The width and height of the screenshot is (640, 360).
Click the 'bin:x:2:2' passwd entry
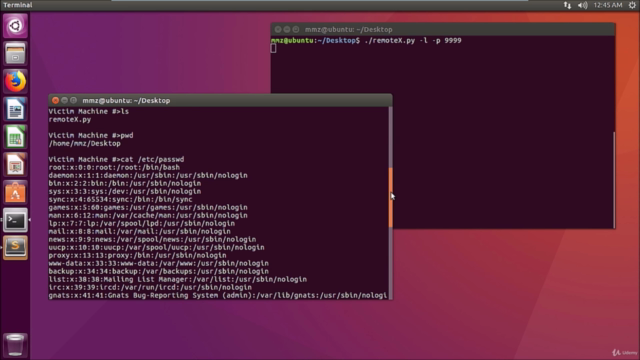pyautogui.click(x=125, y=183)
